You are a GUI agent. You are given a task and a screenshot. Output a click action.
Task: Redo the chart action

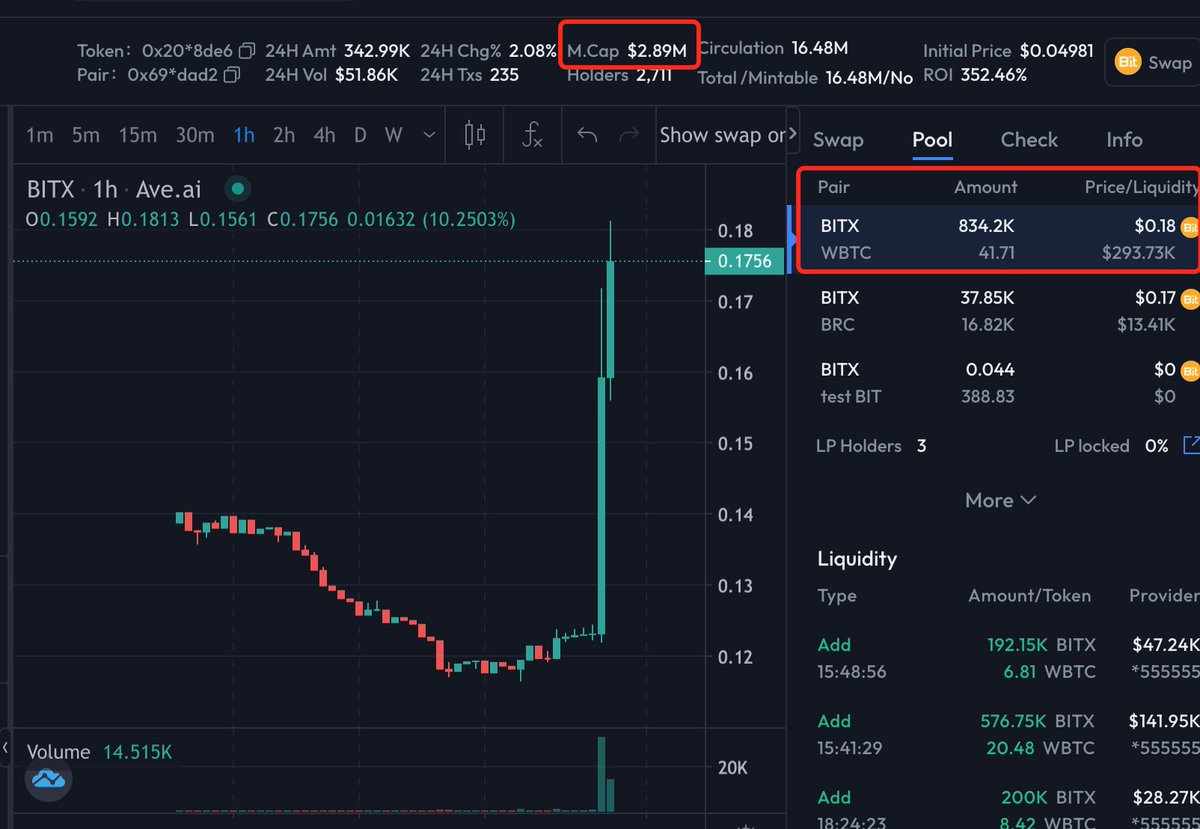pyautogui.click(x=629, y=135)
